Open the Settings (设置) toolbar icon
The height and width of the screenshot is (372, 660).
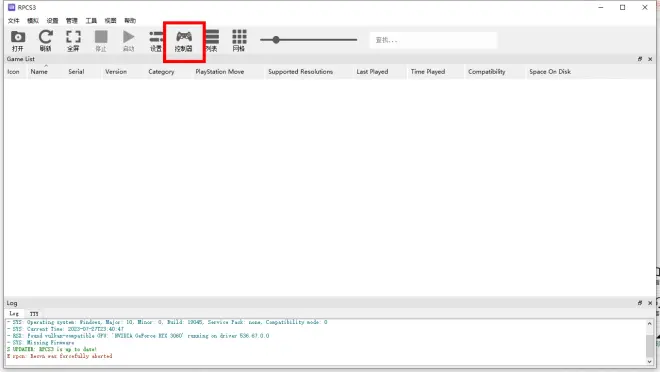[156, 40]
